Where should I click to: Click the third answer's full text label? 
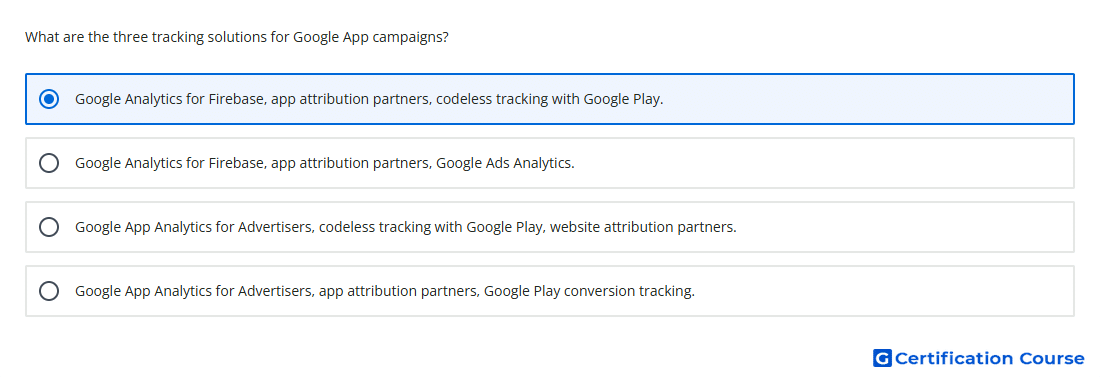pos(405,227)
